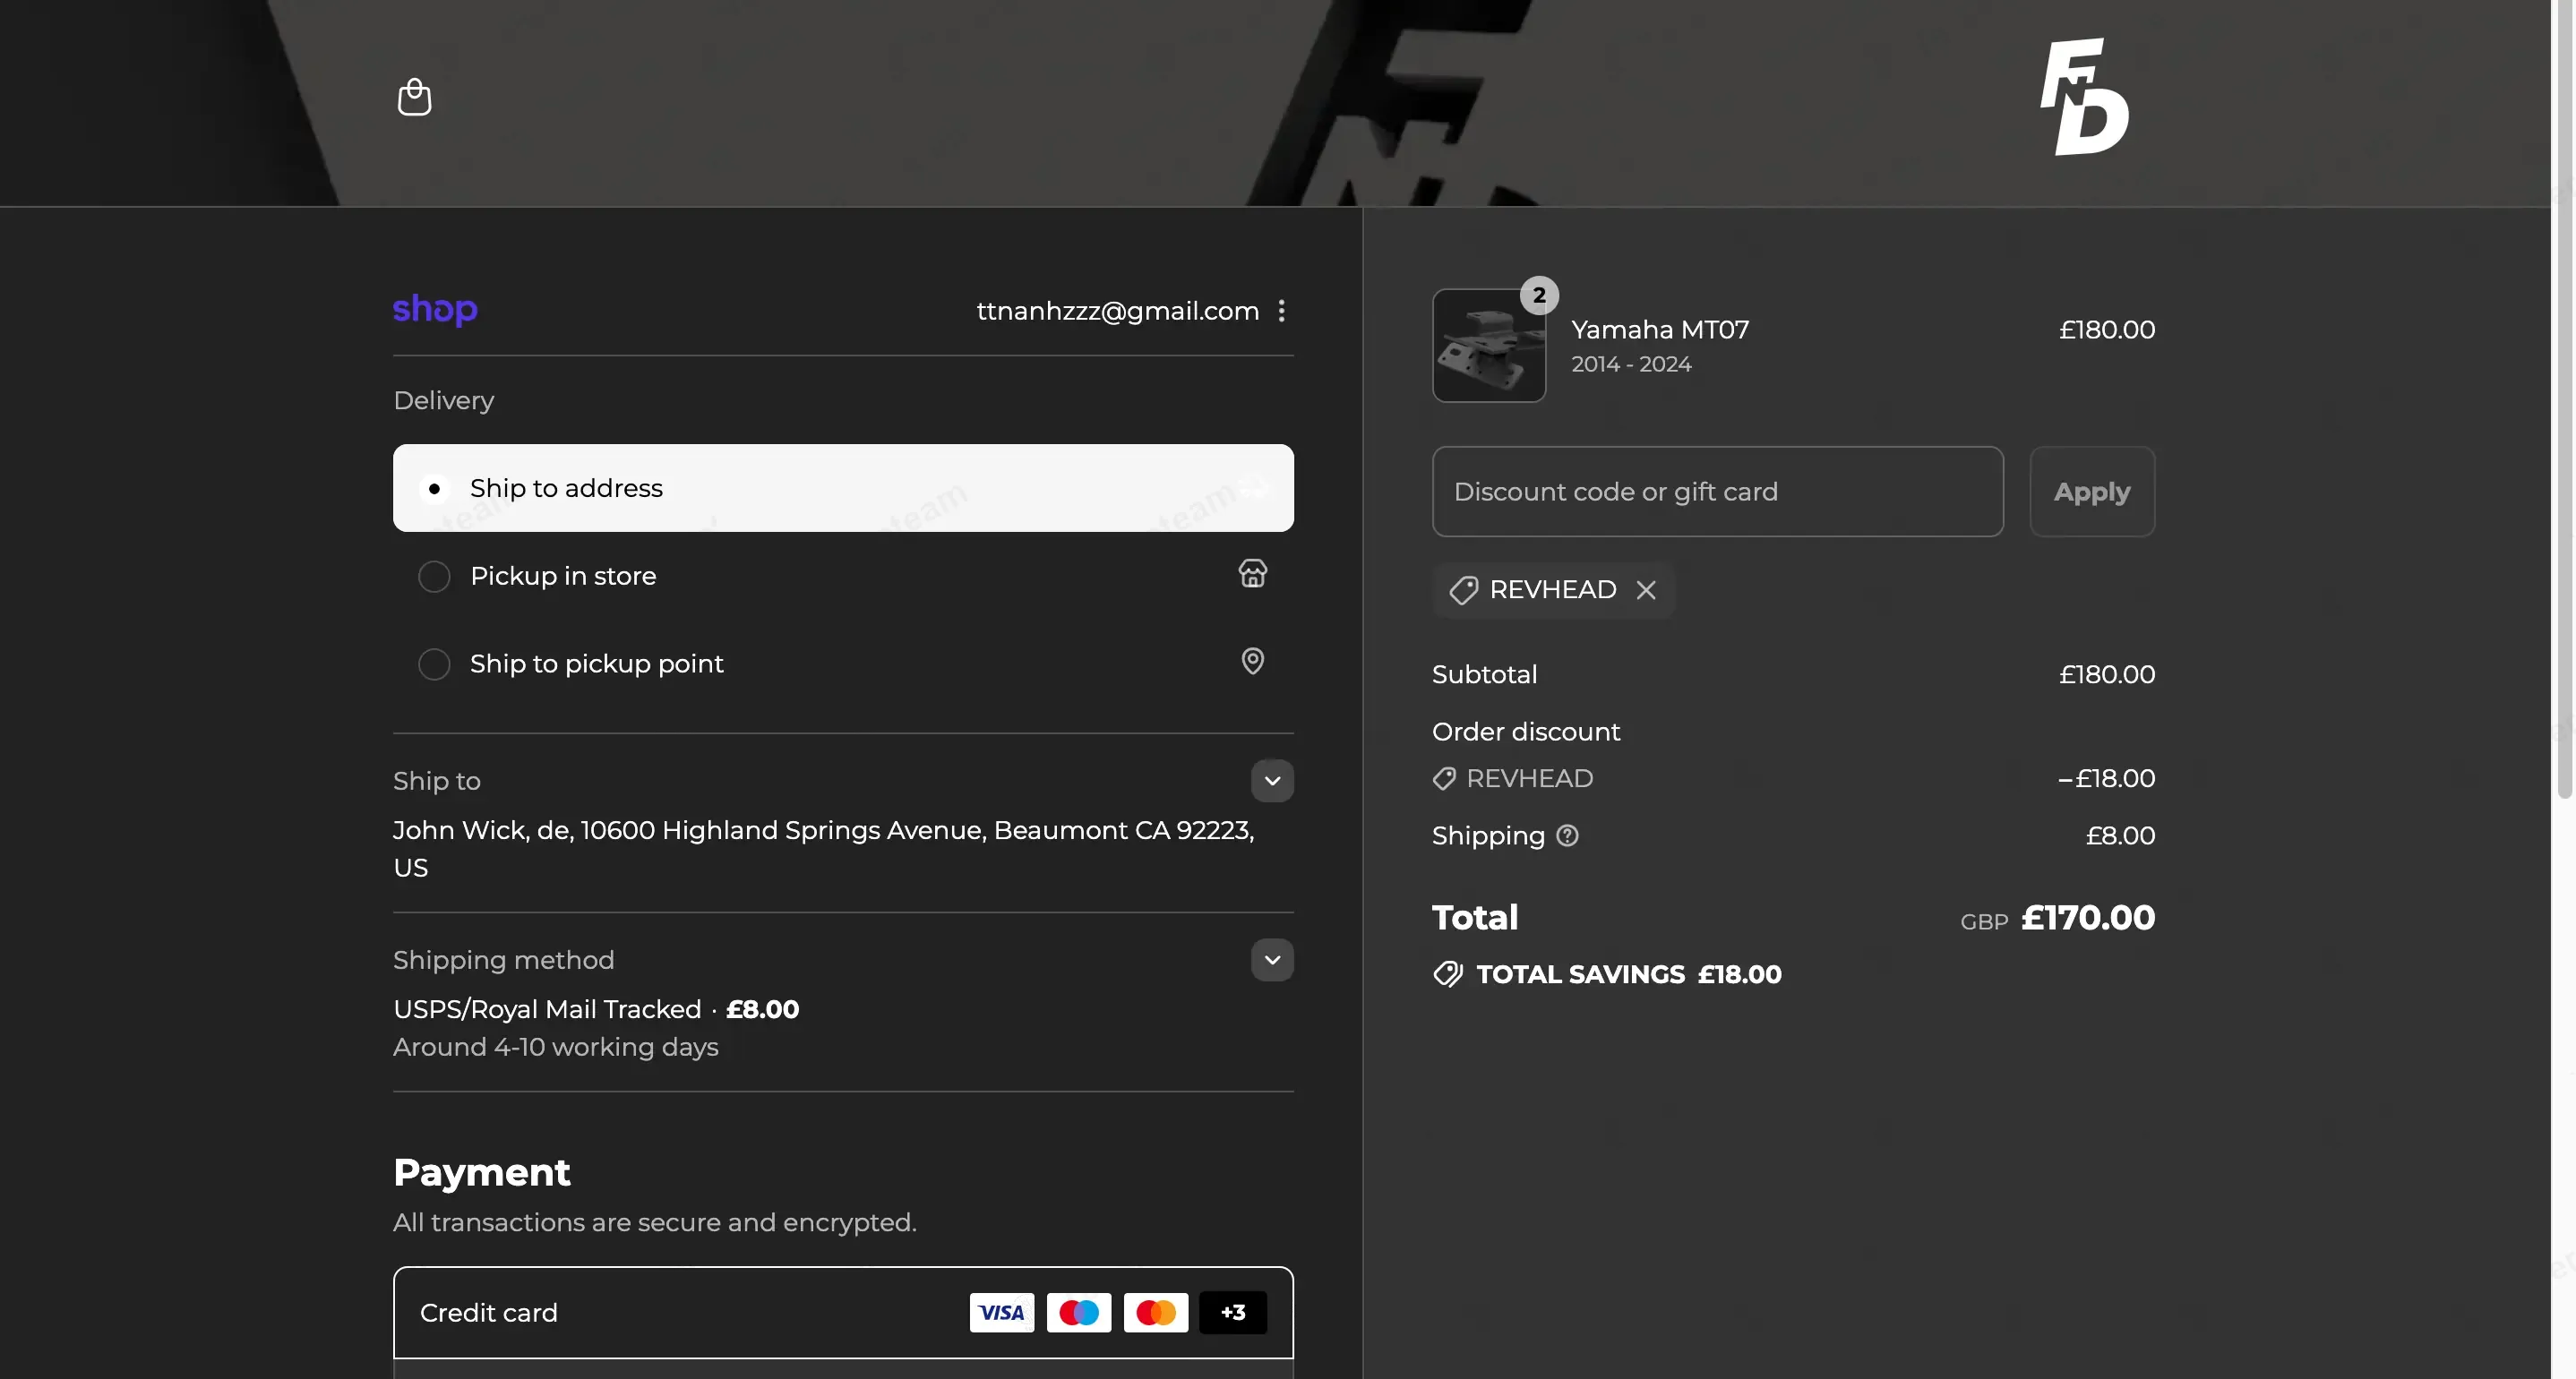Click the Shop Pay logo

coord(435,310)
